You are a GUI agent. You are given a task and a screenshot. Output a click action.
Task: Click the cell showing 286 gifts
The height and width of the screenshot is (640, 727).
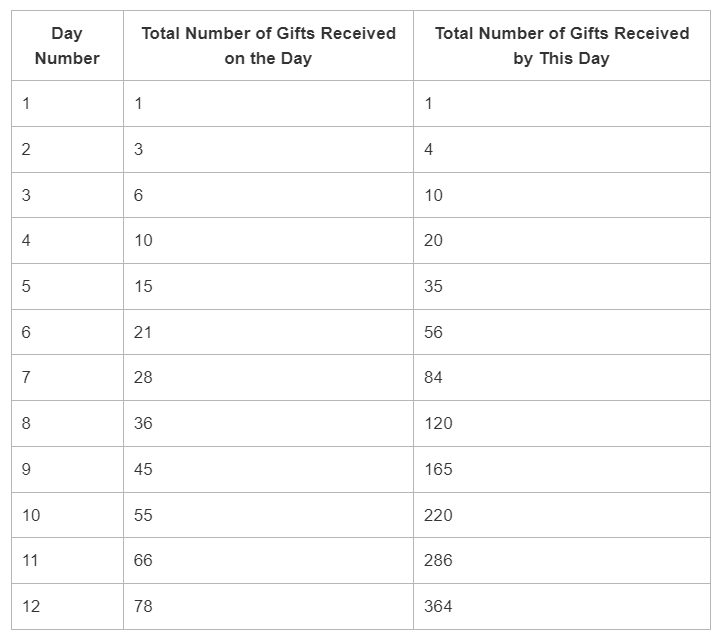pos(562,560)
